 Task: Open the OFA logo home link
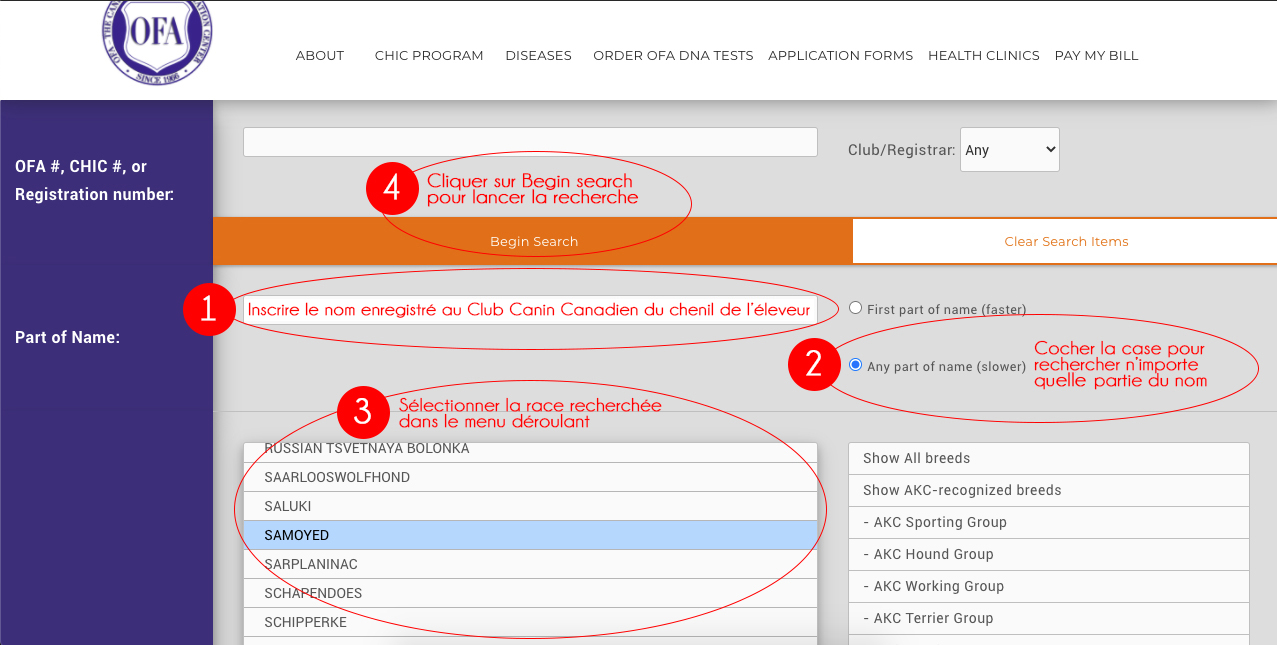(x=156, y=42)
